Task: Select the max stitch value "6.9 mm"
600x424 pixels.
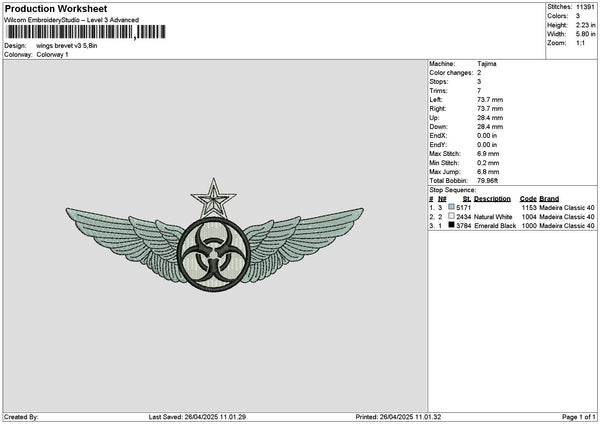Action: point(488,154)
